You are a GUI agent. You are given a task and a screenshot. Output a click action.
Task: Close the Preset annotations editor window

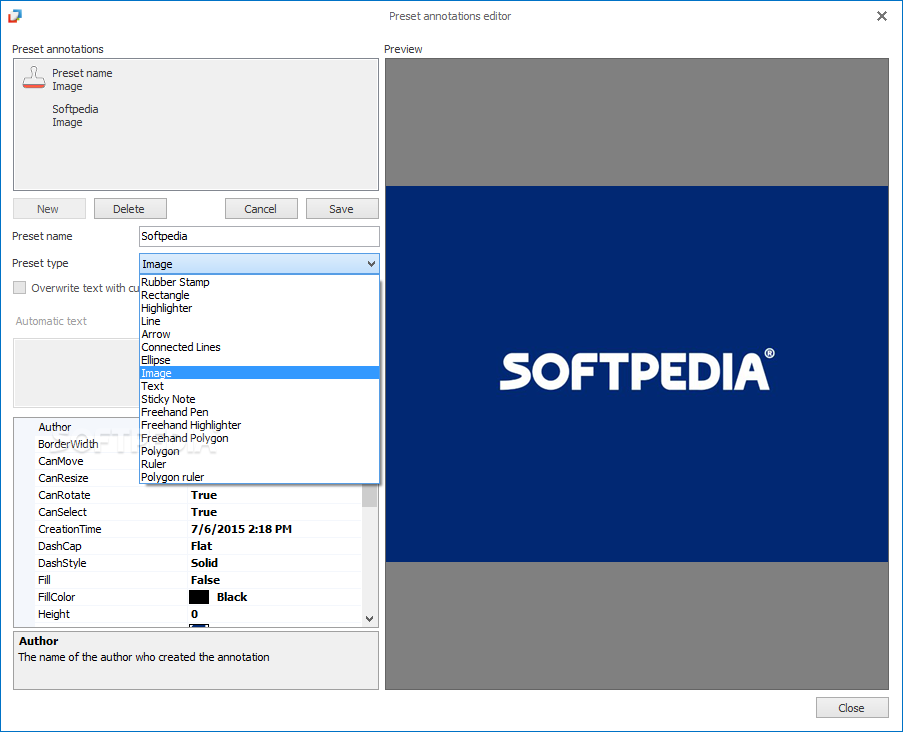point(882,16)
